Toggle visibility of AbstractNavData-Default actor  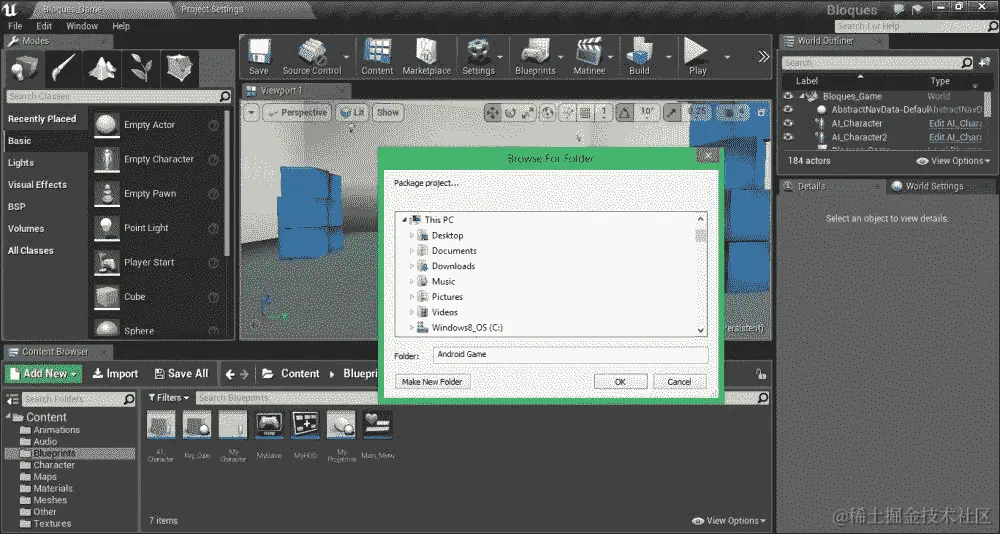(788, 110)
